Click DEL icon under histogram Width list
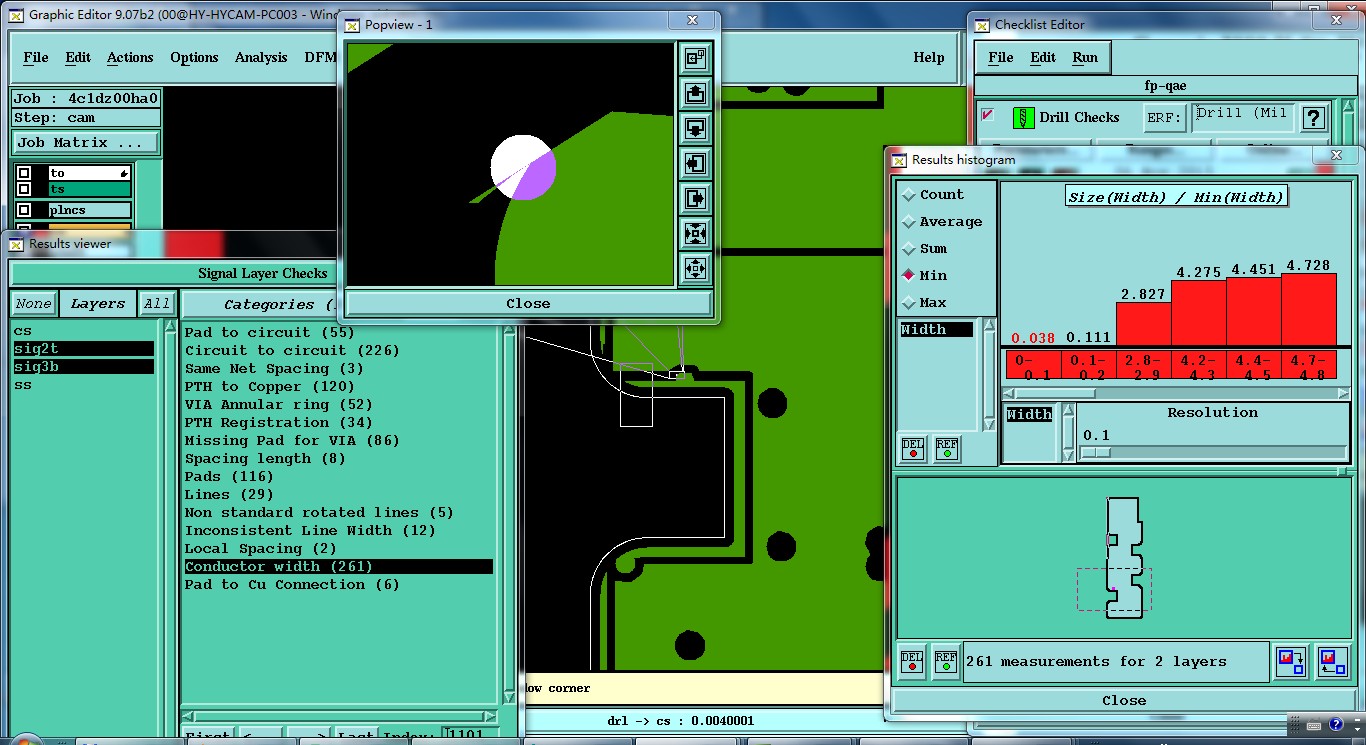 [913, 449]
